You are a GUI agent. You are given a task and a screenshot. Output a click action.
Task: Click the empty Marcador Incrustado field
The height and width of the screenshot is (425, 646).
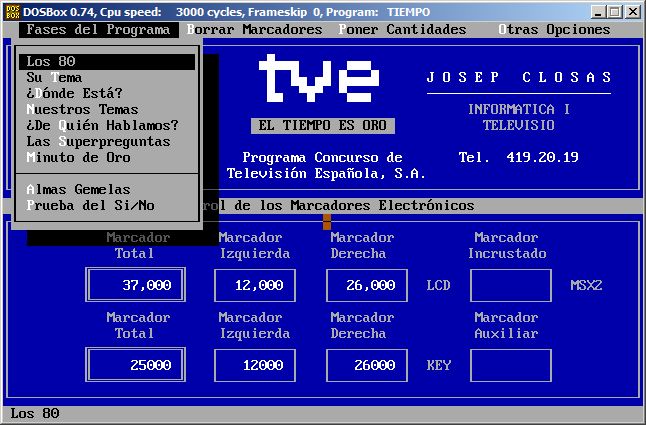510,286
